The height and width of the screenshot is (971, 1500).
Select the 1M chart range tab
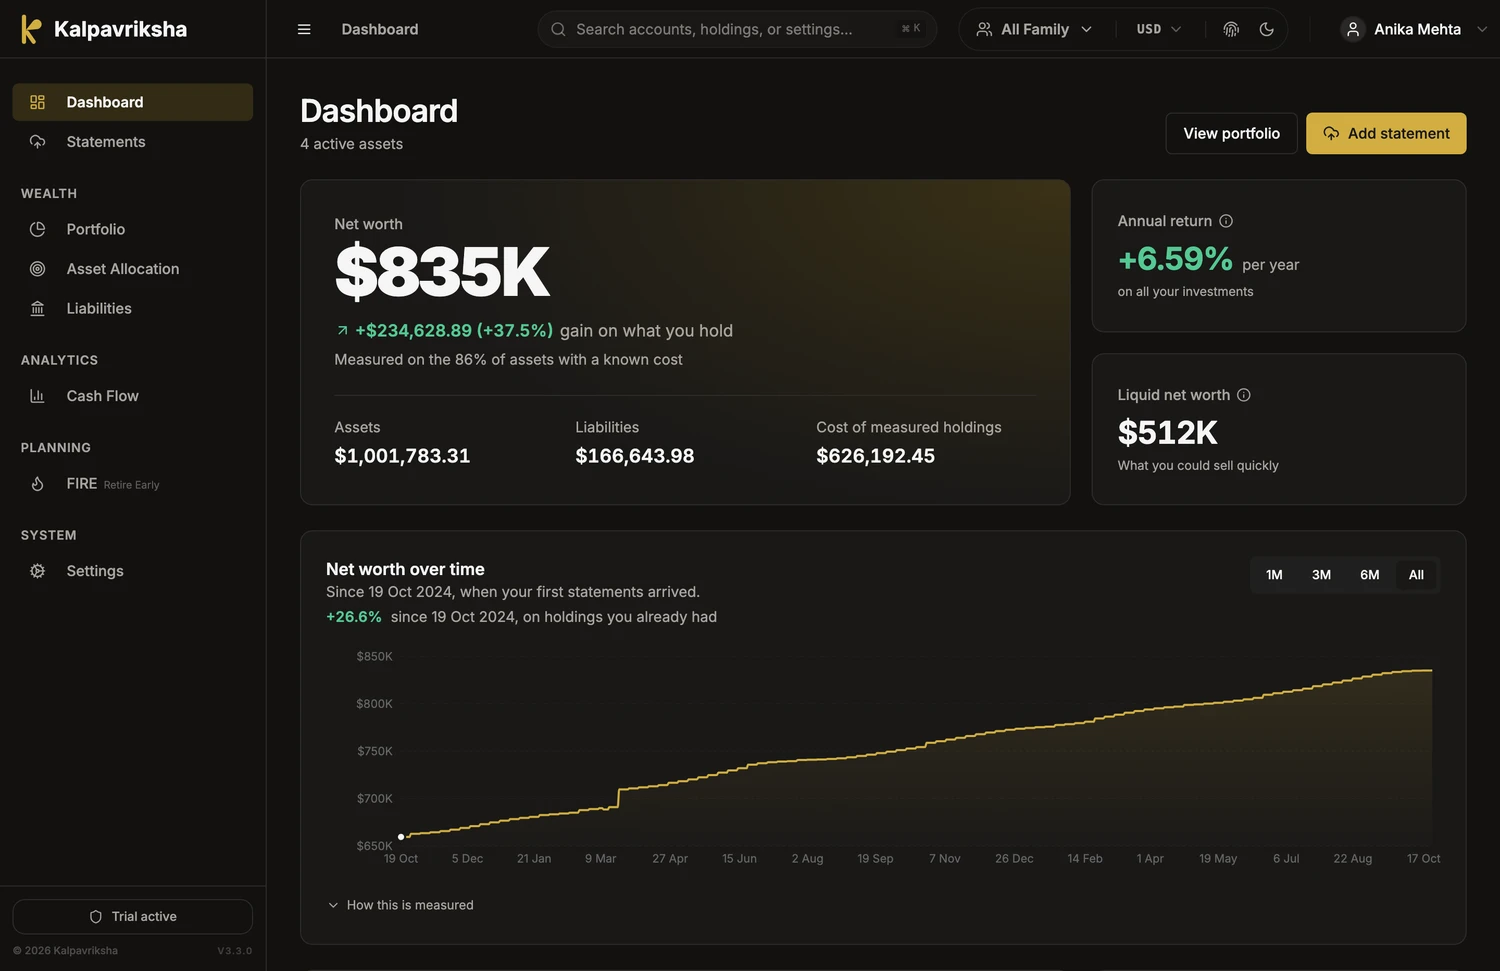1274,575
